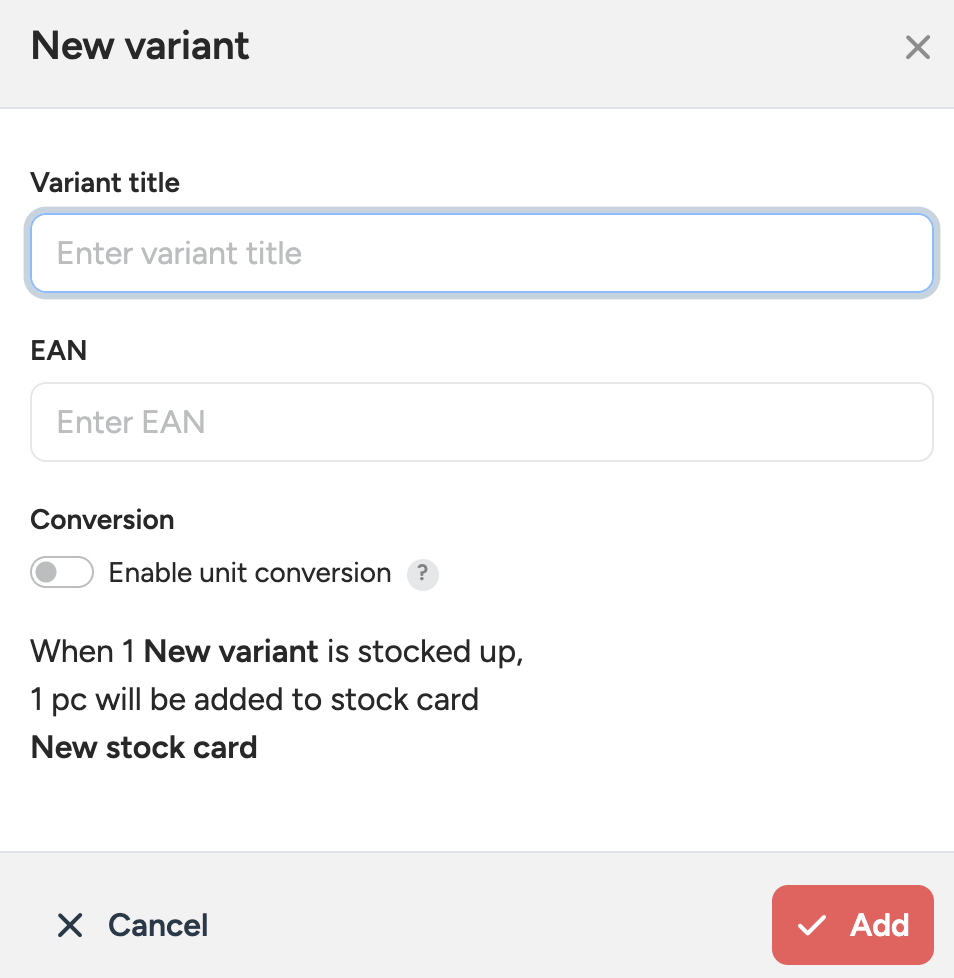Click the 'Variant title' field label
Screen dimensions: 954x978
pos(105,183)
